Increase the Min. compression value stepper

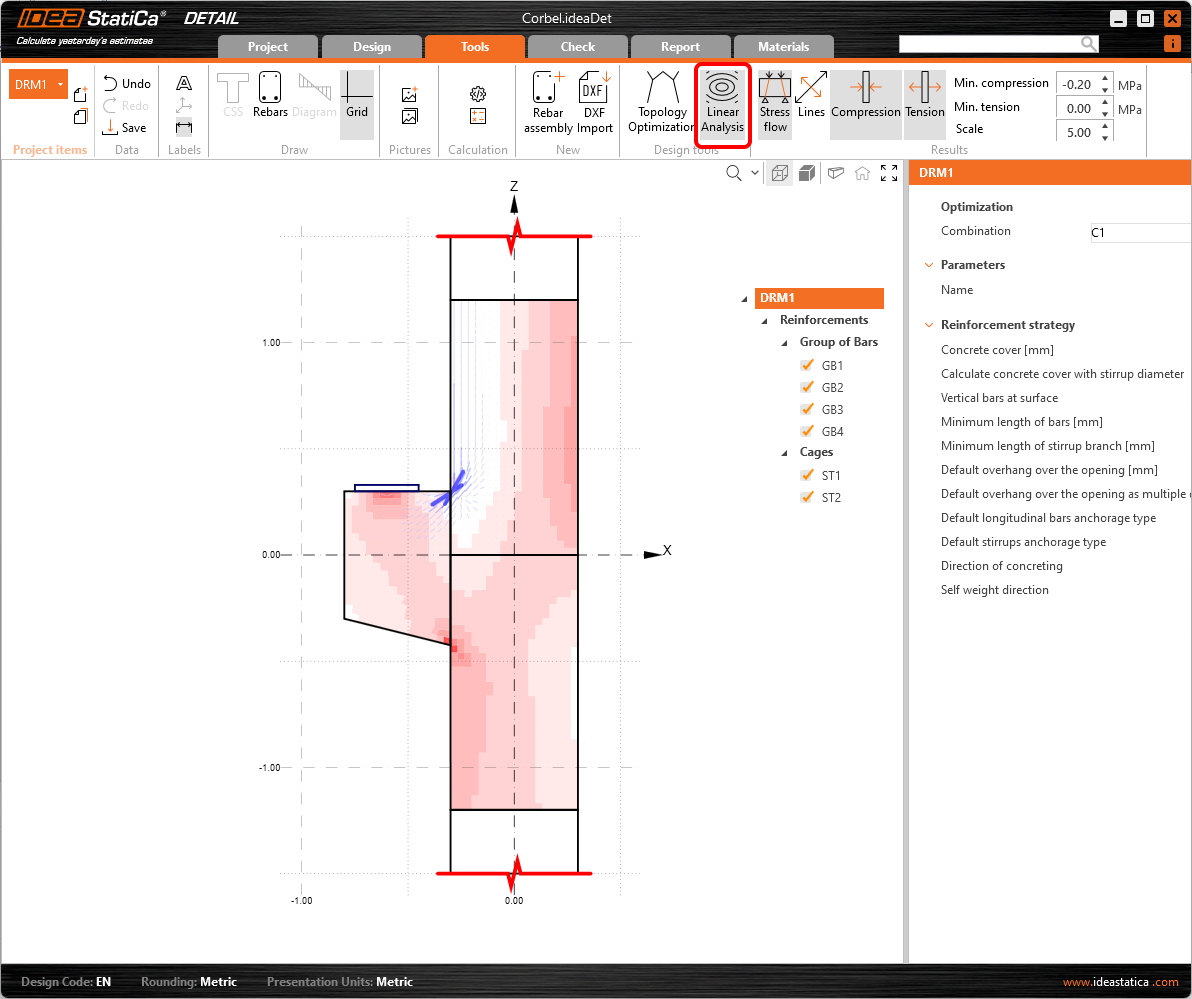[1104, 77]
